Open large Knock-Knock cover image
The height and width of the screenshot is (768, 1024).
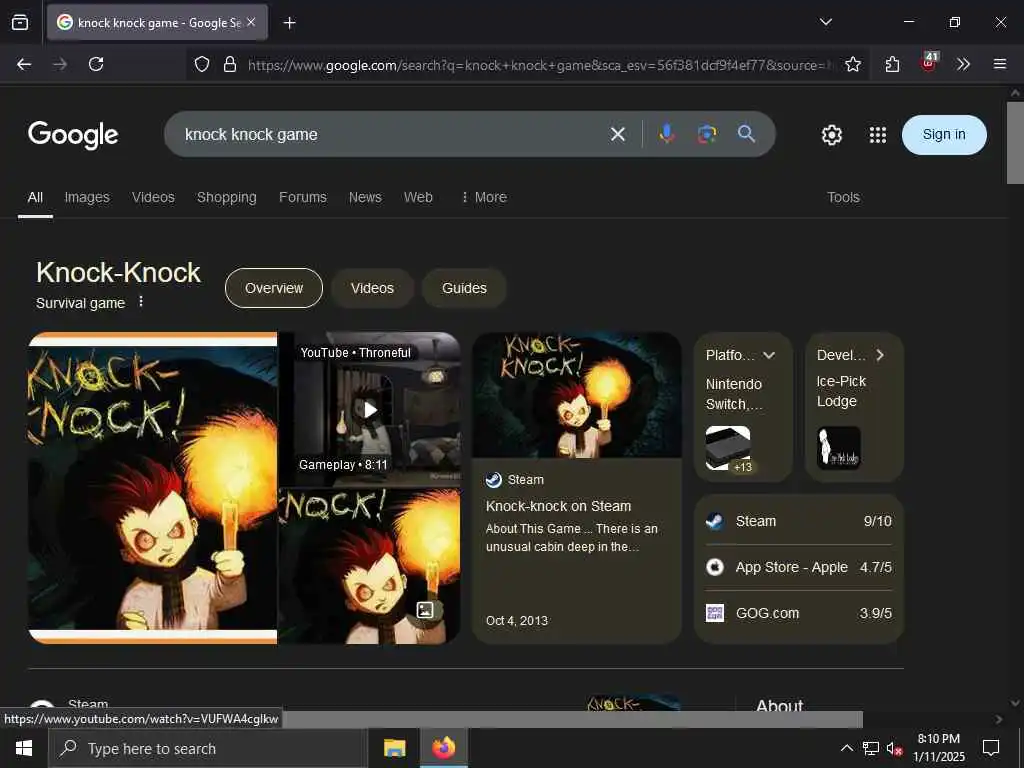(153, 488)
